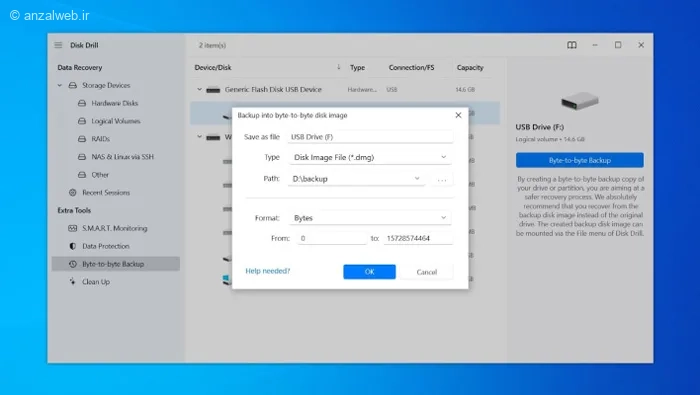The width and height of the screenshot is (700, 395).
Task: Collapse the Storage Devices tree
Action: tap(59, 85)
